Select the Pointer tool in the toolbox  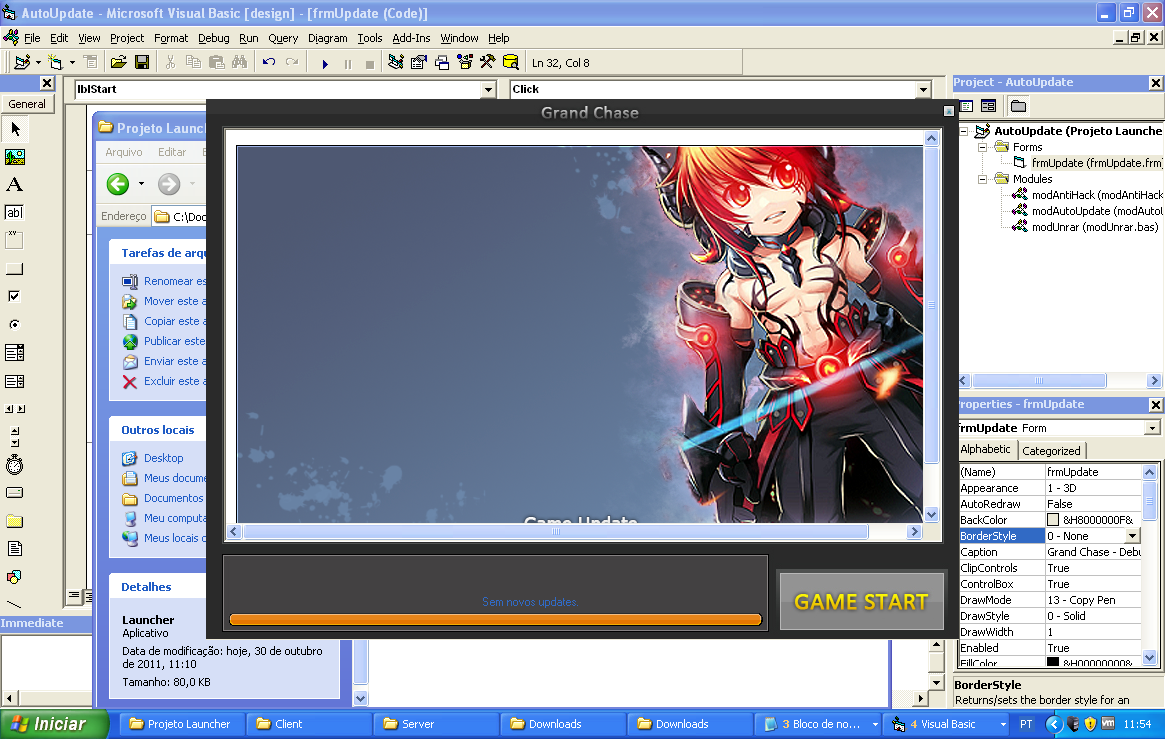(x=15, y=129)
